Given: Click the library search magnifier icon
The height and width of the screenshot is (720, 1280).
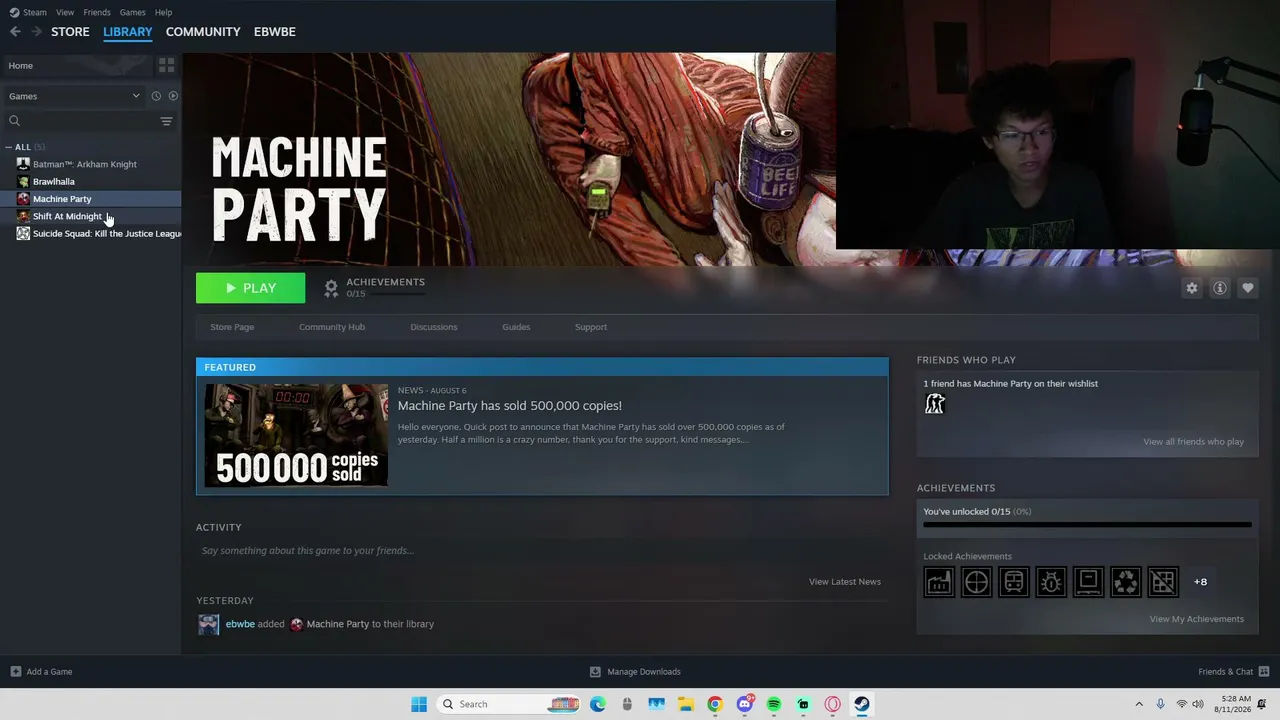Looking at the screenshot, I should 14,121.
